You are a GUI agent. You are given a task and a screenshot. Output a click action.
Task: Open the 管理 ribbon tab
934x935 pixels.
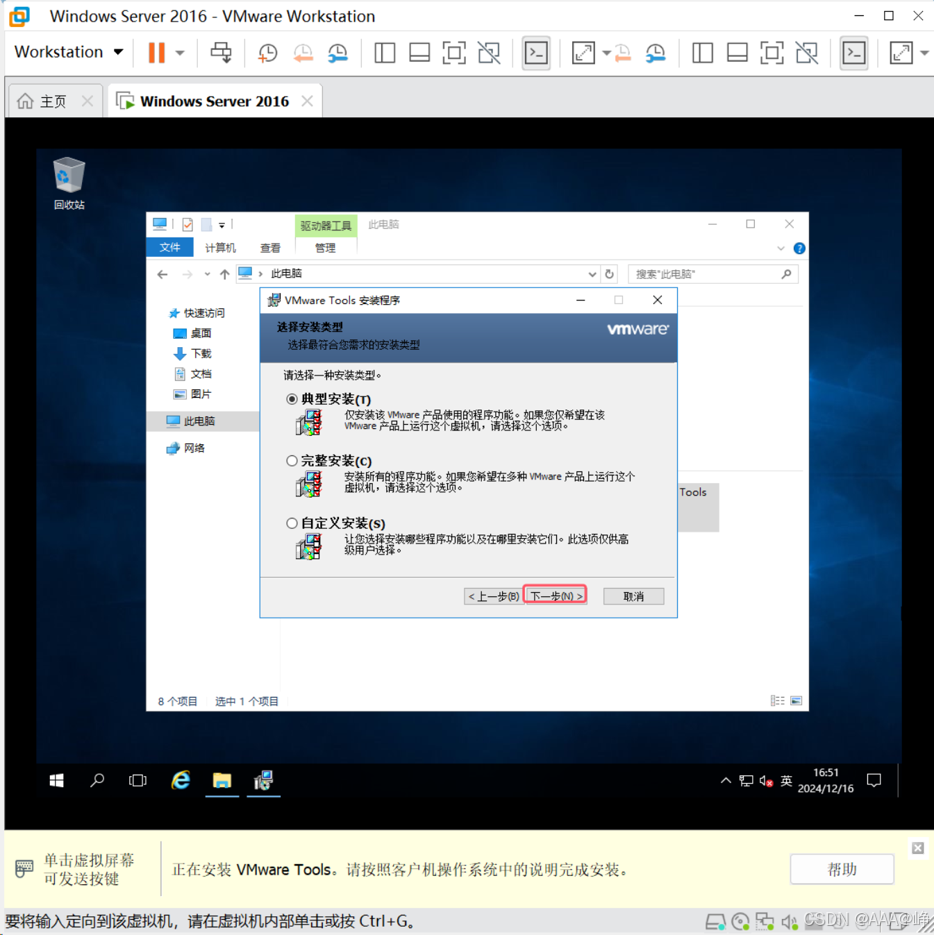(x=325, y=247)
